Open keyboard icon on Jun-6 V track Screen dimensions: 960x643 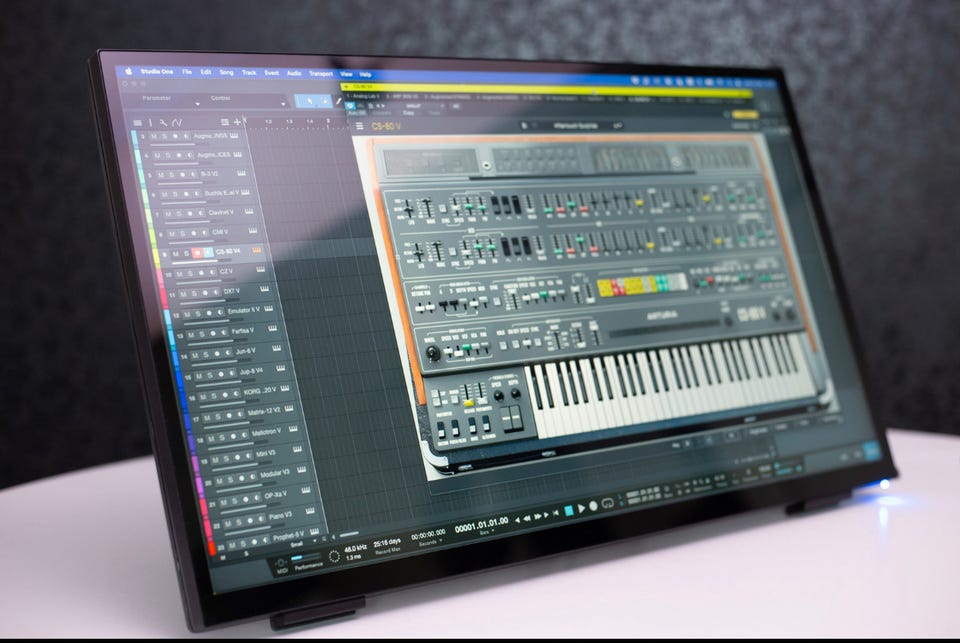276,348
